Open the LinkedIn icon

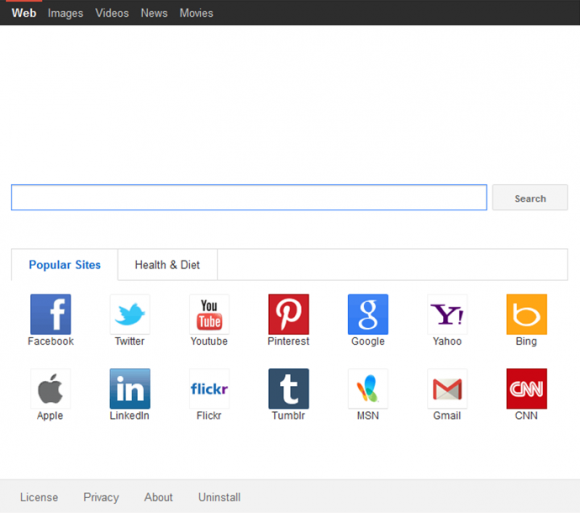pyautogui.click(x=130, y=389)
